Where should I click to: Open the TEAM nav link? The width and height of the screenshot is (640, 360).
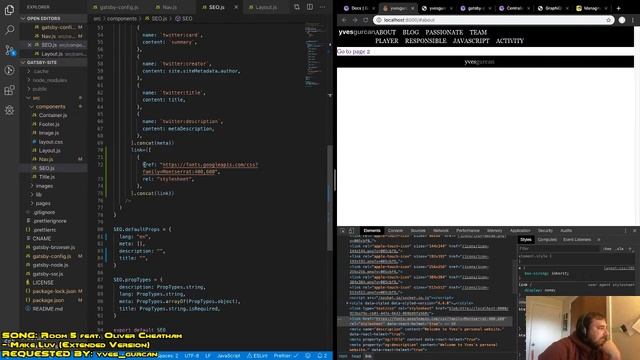tap(478, 33)
